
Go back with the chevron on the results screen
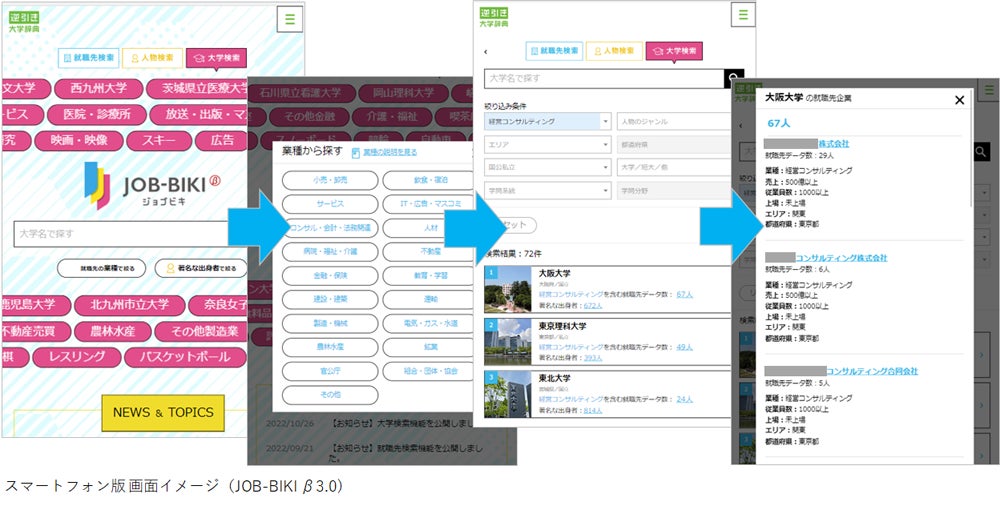click(485, 52)
